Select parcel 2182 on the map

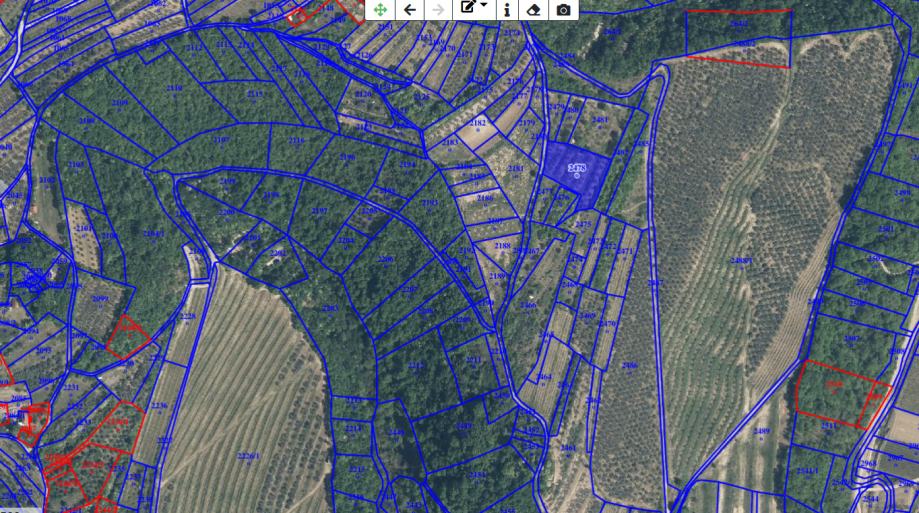478,125
